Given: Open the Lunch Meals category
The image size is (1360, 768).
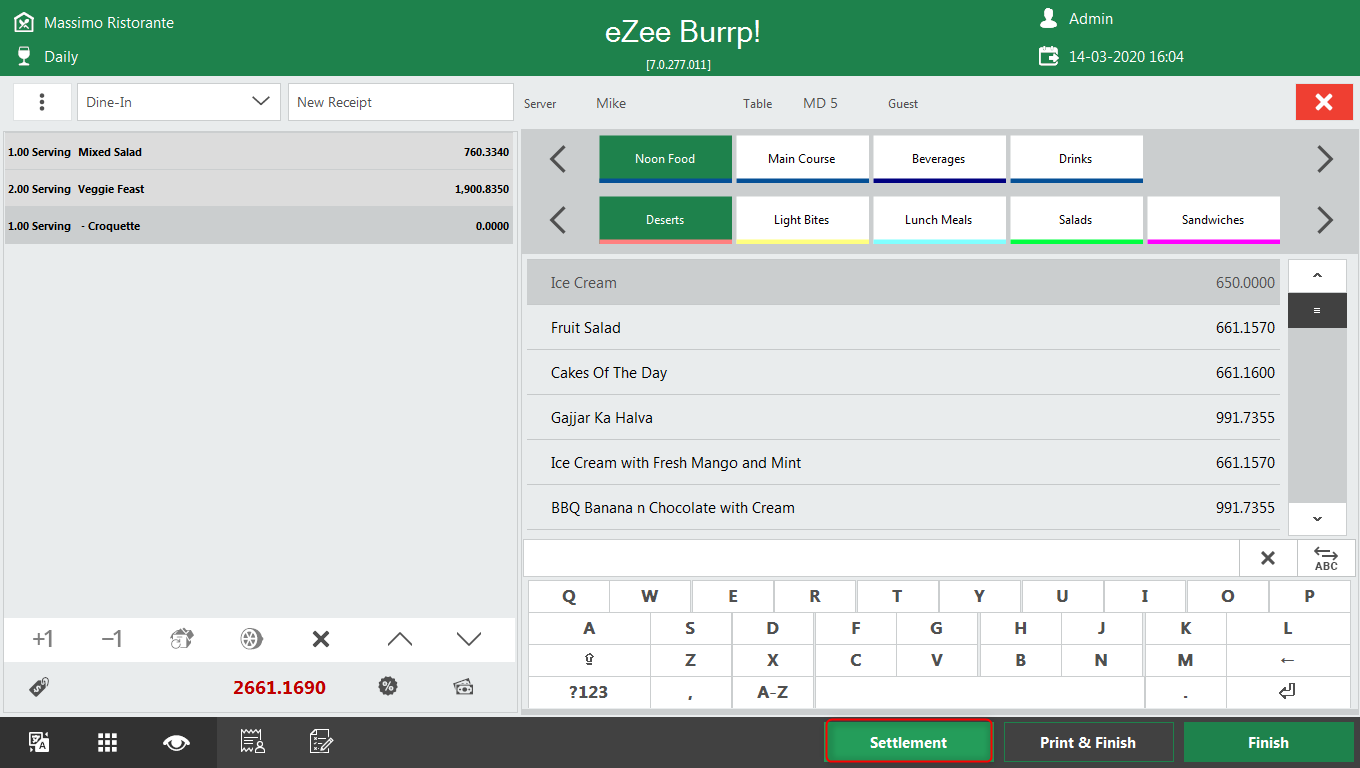Looking at the screenshot, I should [939, 220].
